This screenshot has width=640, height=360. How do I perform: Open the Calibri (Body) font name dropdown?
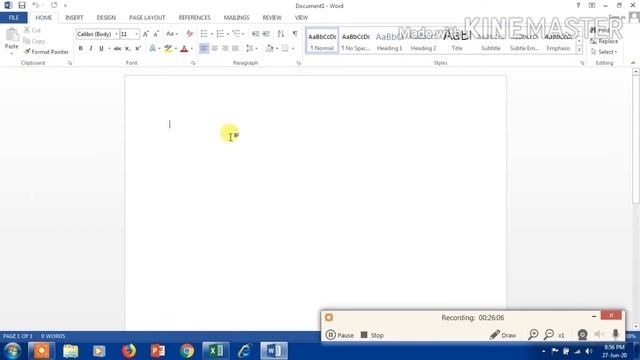click(116, 34)
